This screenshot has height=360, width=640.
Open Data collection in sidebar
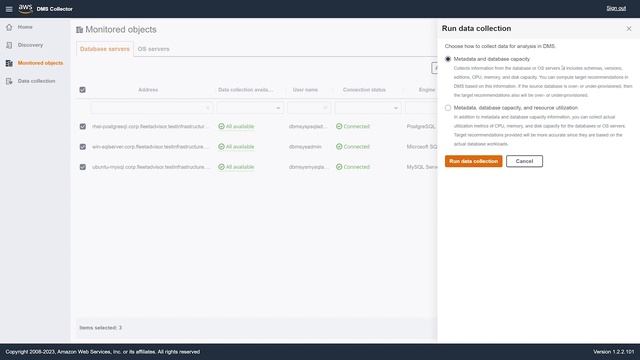(x=36, y=81)
